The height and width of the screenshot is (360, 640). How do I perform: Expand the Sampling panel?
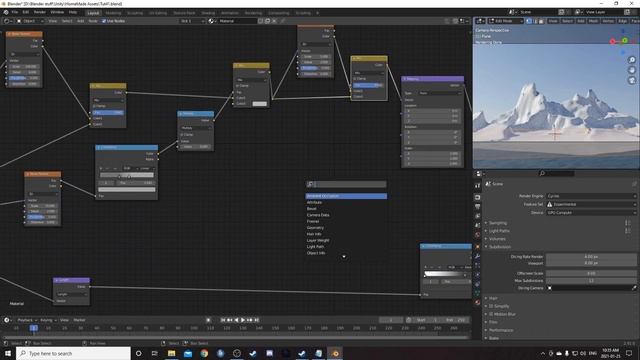(x=498, y=223)
